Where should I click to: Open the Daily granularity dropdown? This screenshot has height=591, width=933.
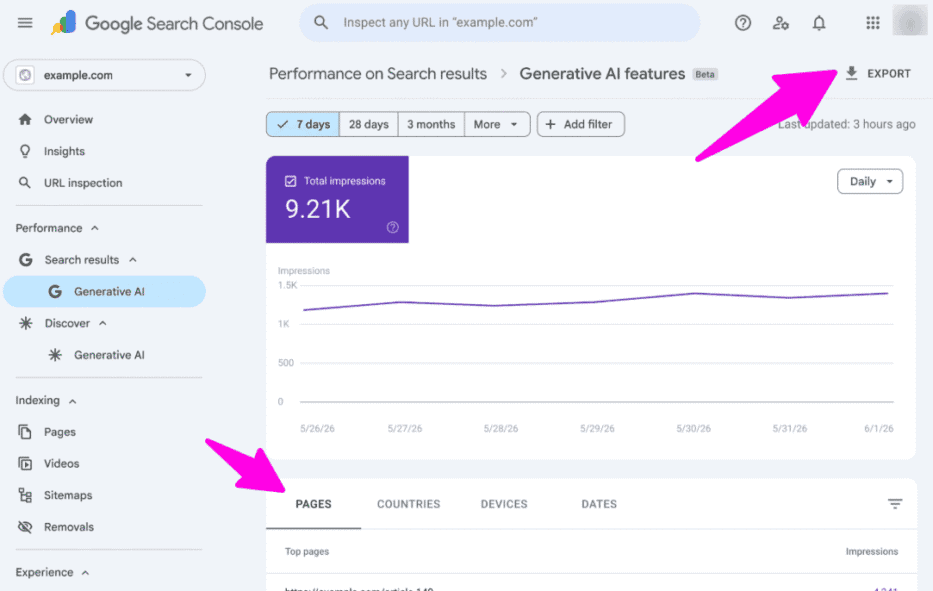click(x=870, y=182)
